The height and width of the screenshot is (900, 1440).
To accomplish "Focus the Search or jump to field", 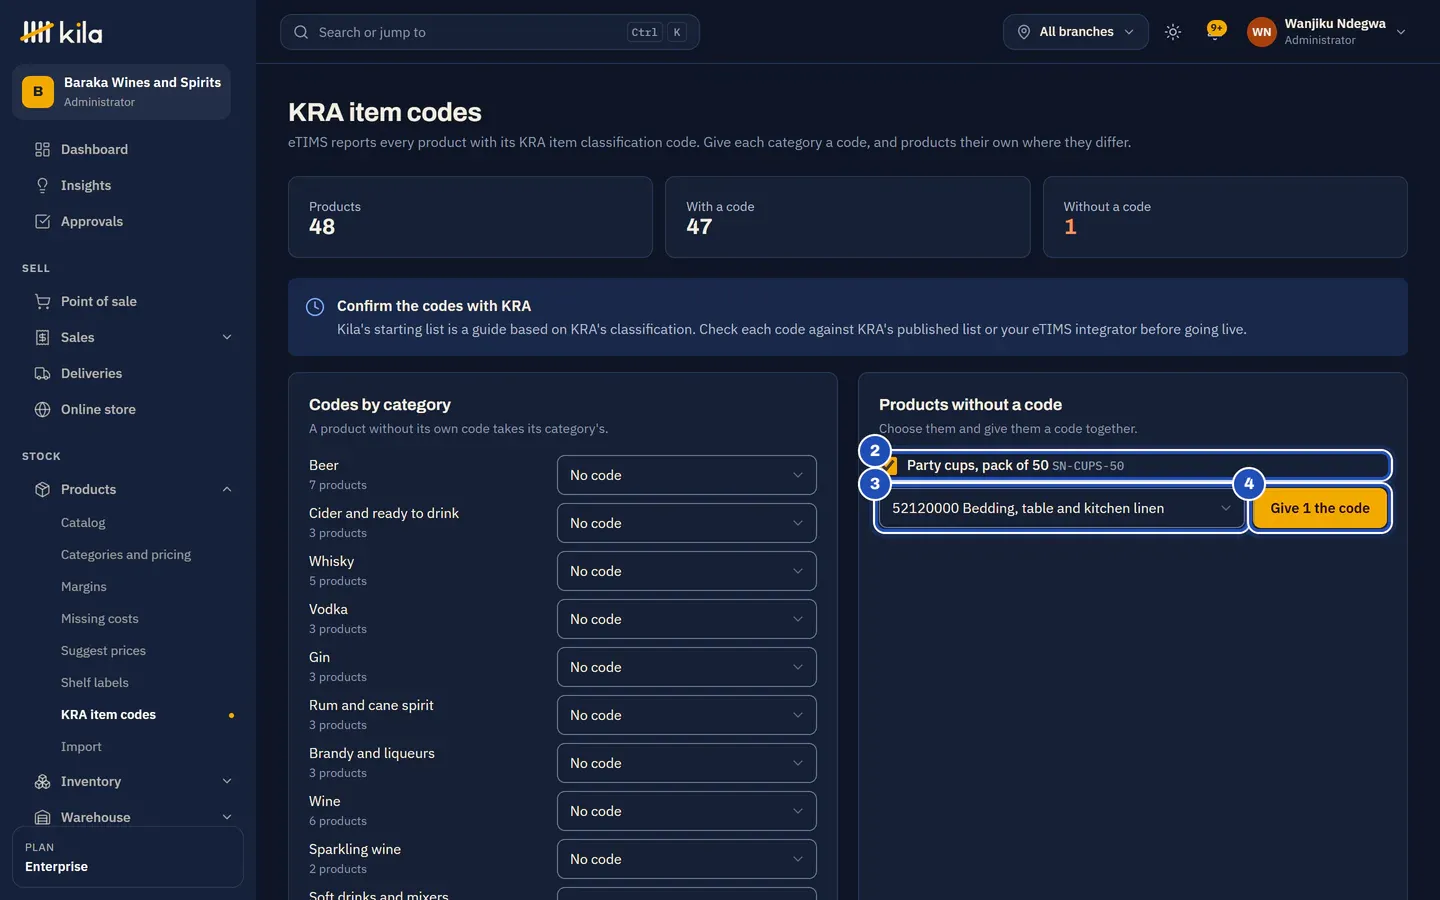I will point(490,32).
